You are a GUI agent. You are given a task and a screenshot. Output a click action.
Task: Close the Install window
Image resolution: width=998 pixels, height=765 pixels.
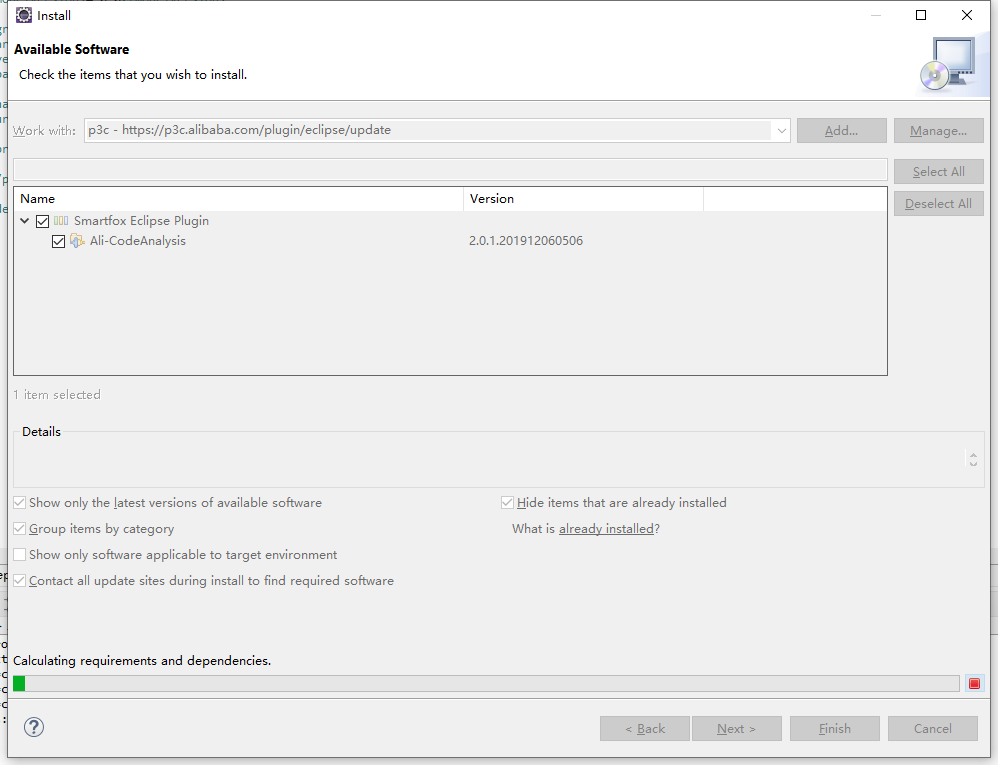966,15
